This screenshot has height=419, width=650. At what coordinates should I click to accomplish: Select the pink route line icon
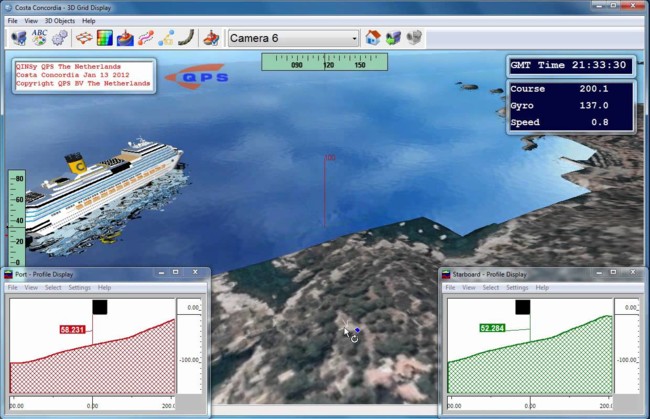[146, 38]
